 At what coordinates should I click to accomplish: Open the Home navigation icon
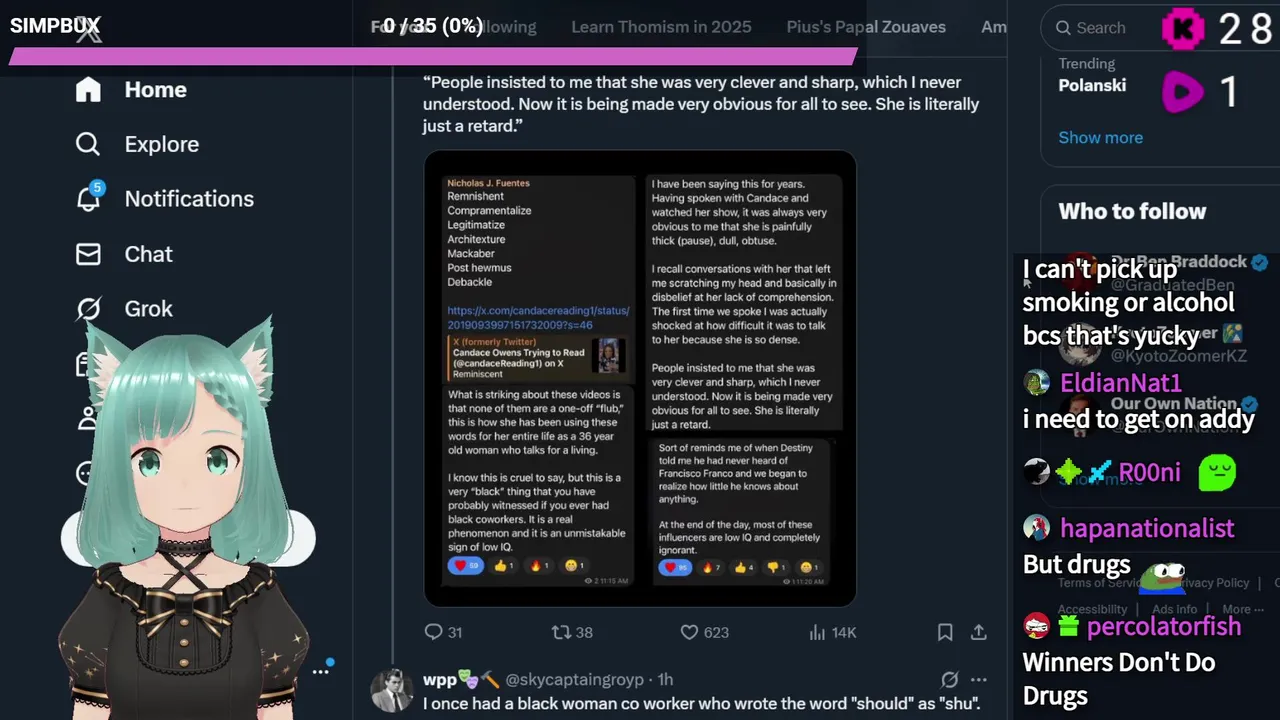(88, 90)
